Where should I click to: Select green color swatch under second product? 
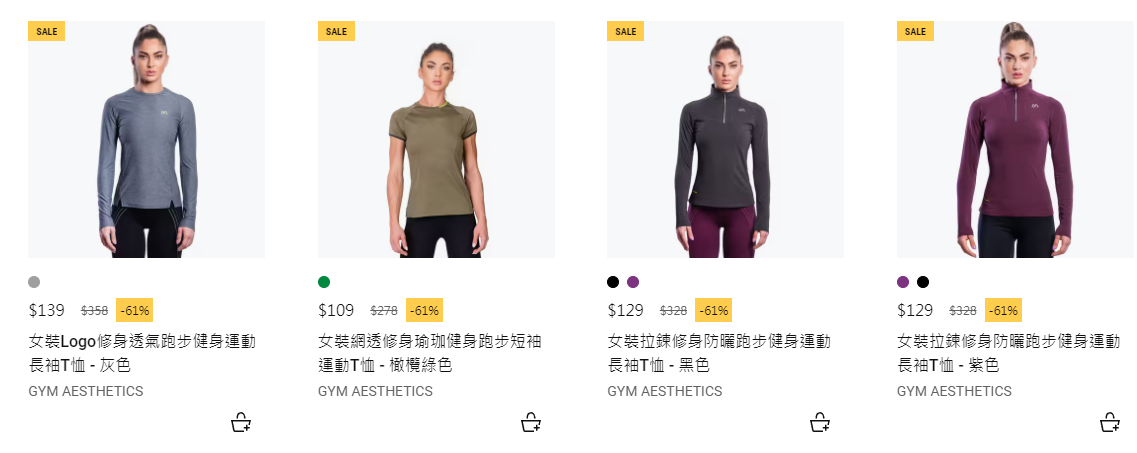point(323,282)
